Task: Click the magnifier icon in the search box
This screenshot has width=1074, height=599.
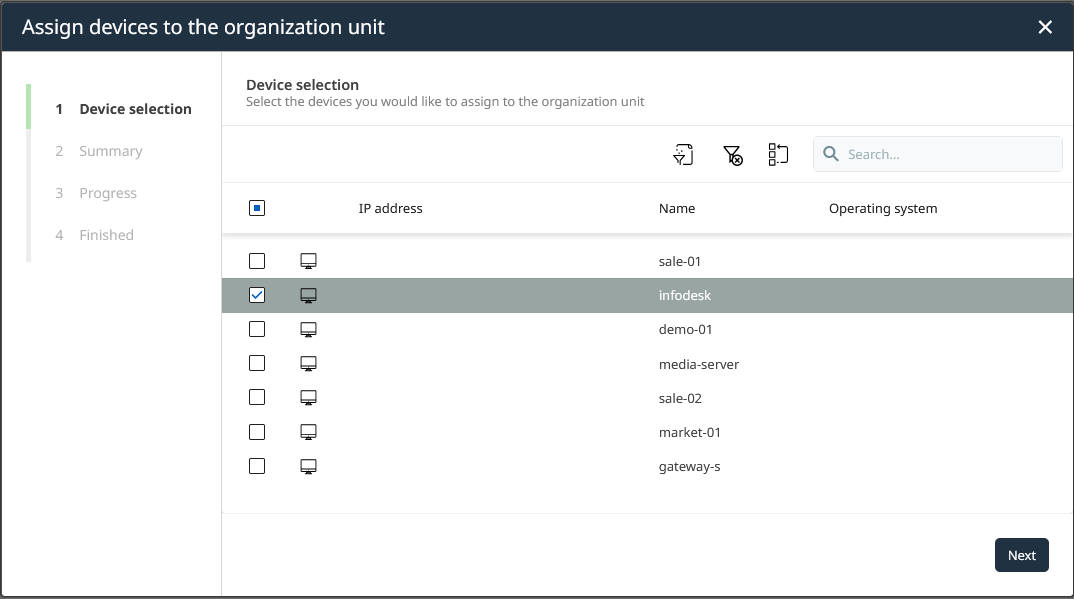Action: point(831,153)
